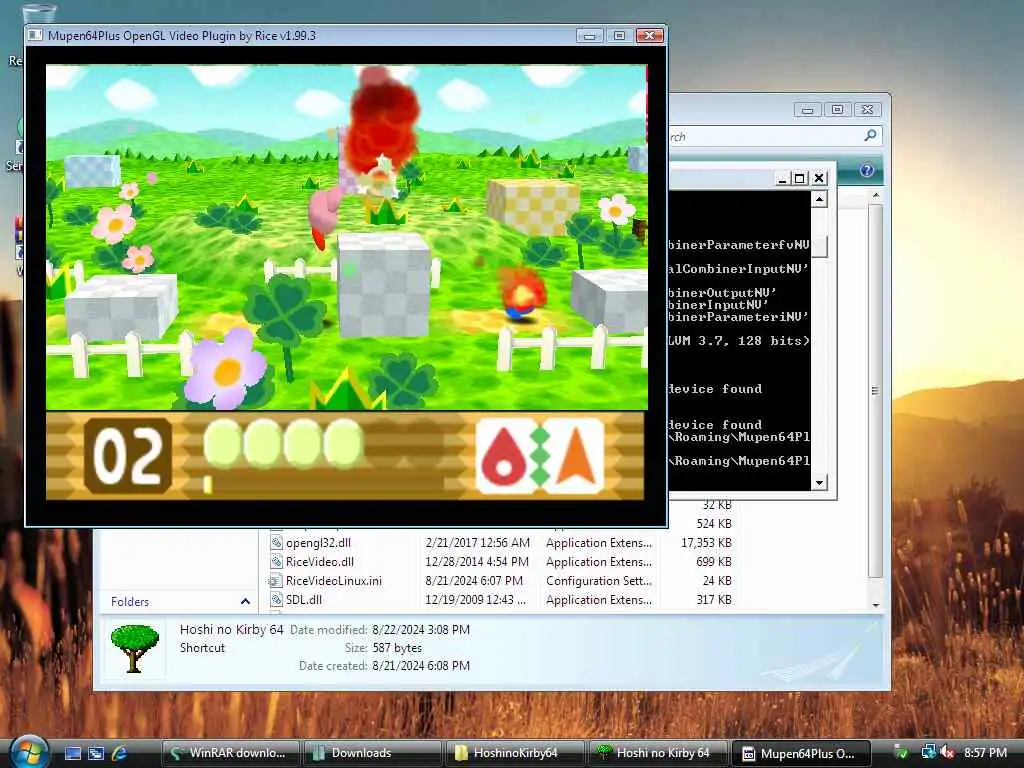
Task: Click date 2/21/2017 12:56 AM cell
Action: point(477,543)
